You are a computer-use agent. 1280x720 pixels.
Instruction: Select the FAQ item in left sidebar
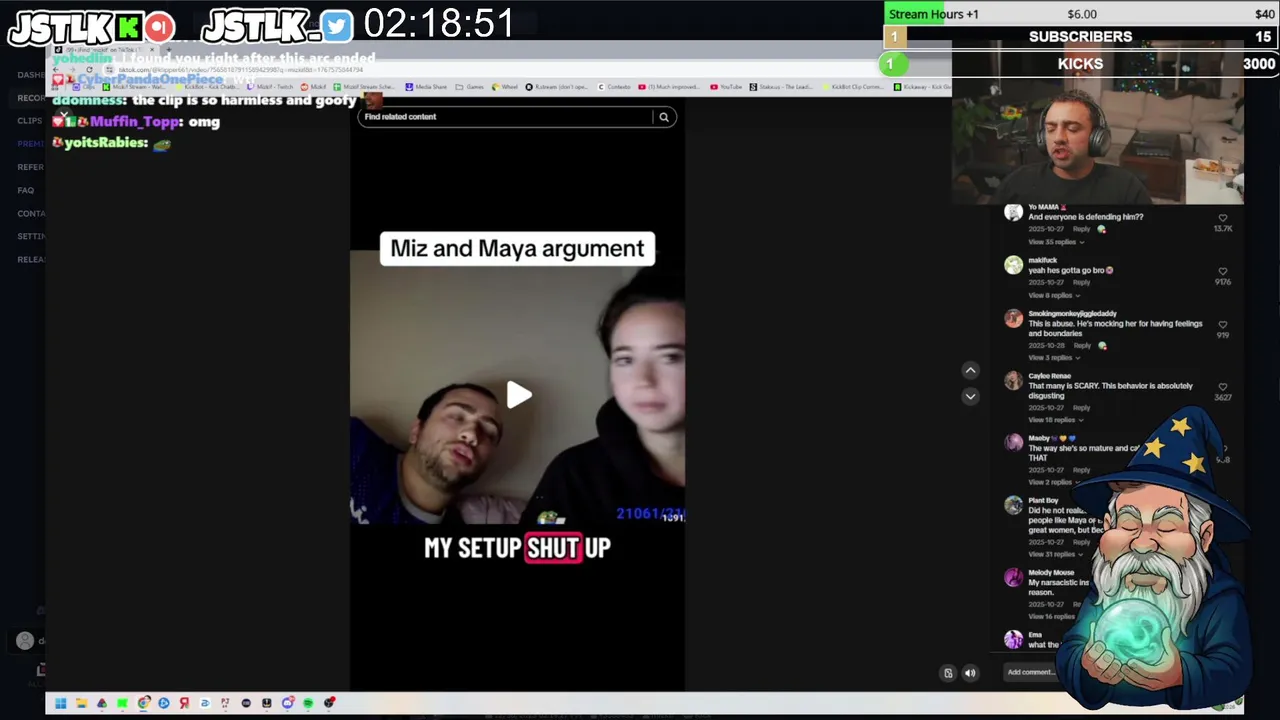[x=25, y=190]
